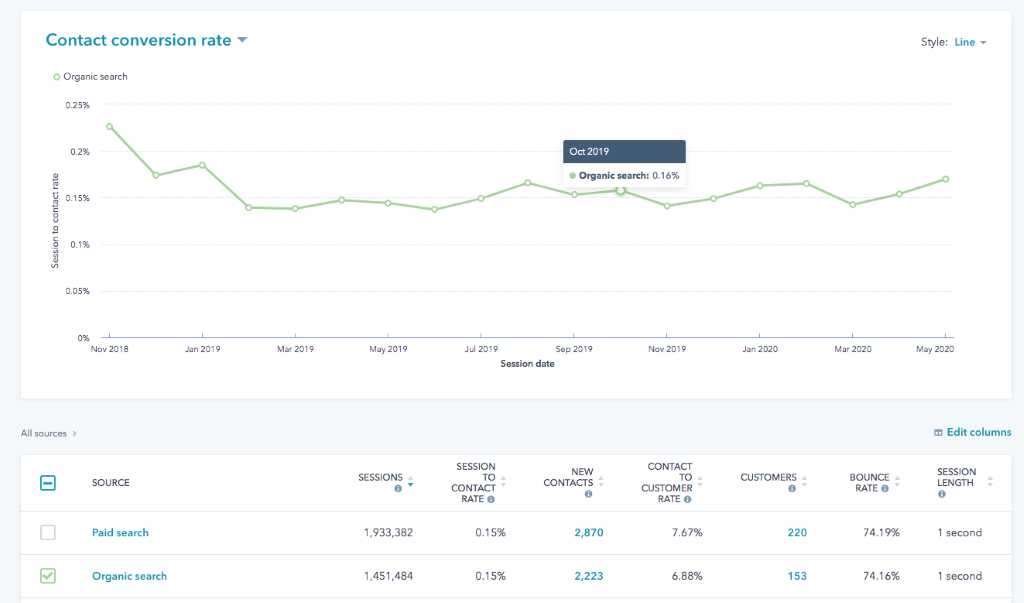Image resolution: width=1024 pixels, height=603 pixels.
Task: Click the Session to contact rate axis title
Action: (x=55, y=221)
